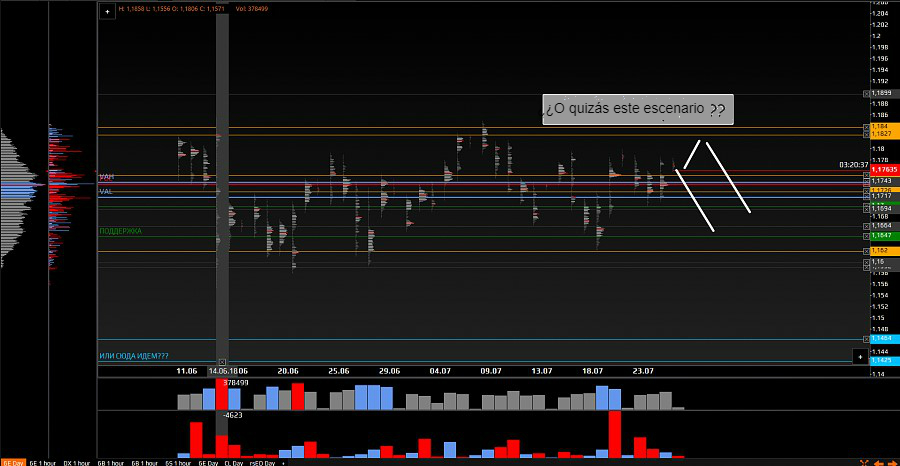The width and height of the screenshot is (900, 466).
Task: Select the 'ИЛИ СЮДА ИДЕМ???' level label
Action: 133,356
